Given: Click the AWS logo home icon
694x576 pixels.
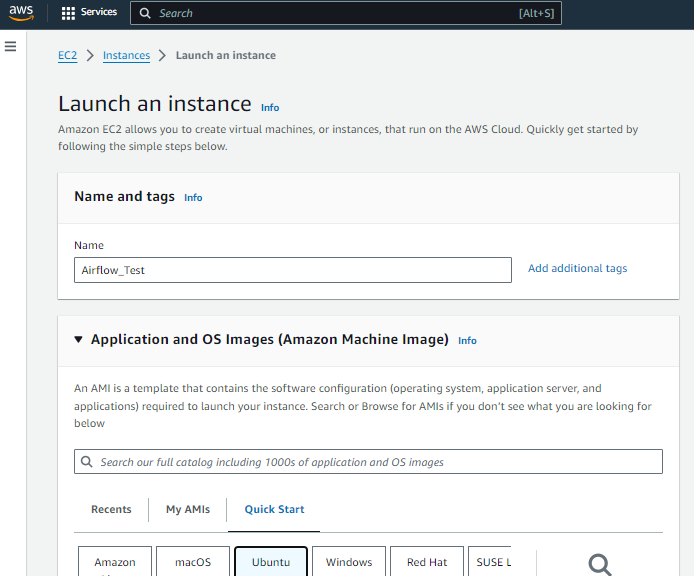Looking at the screenshot, I should point(21,12).
